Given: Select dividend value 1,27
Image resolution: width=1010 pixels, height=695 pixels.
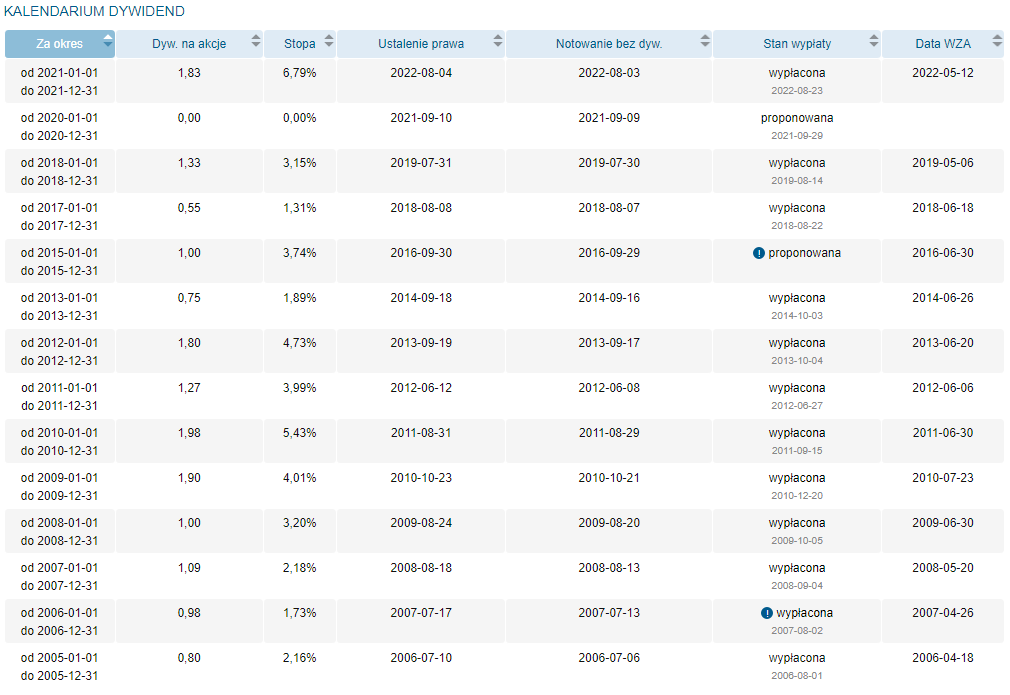Looking at the screenshot, I should [189, 388].
